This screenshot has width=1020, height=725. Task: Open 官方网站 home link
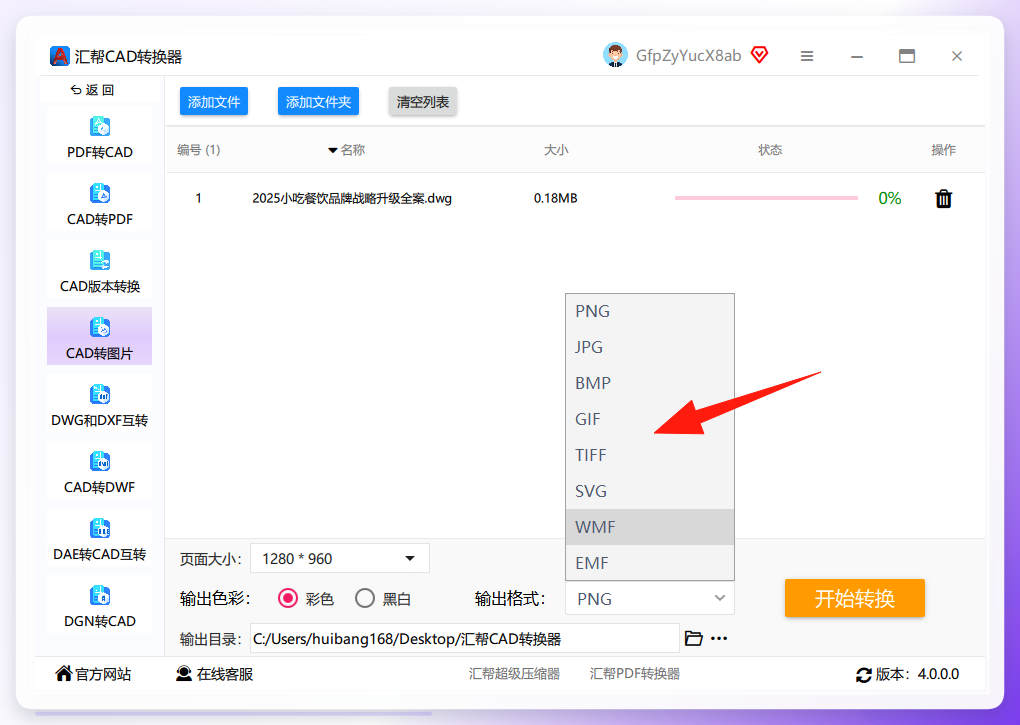[x=93, y=674]
